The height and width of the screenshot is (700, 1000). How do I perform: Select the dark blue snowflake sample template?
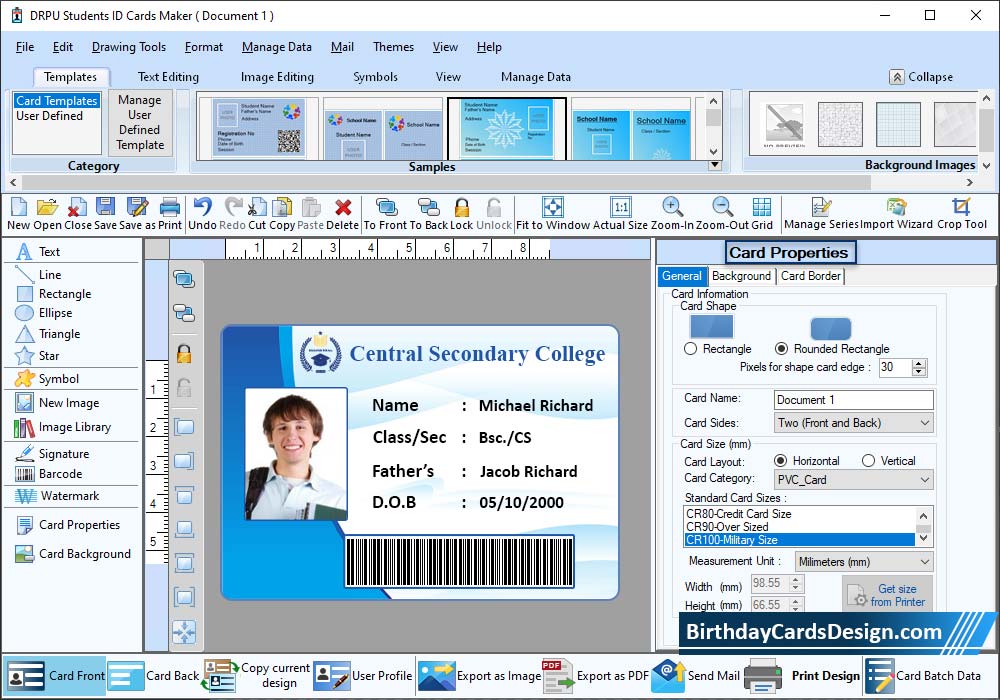507,128
